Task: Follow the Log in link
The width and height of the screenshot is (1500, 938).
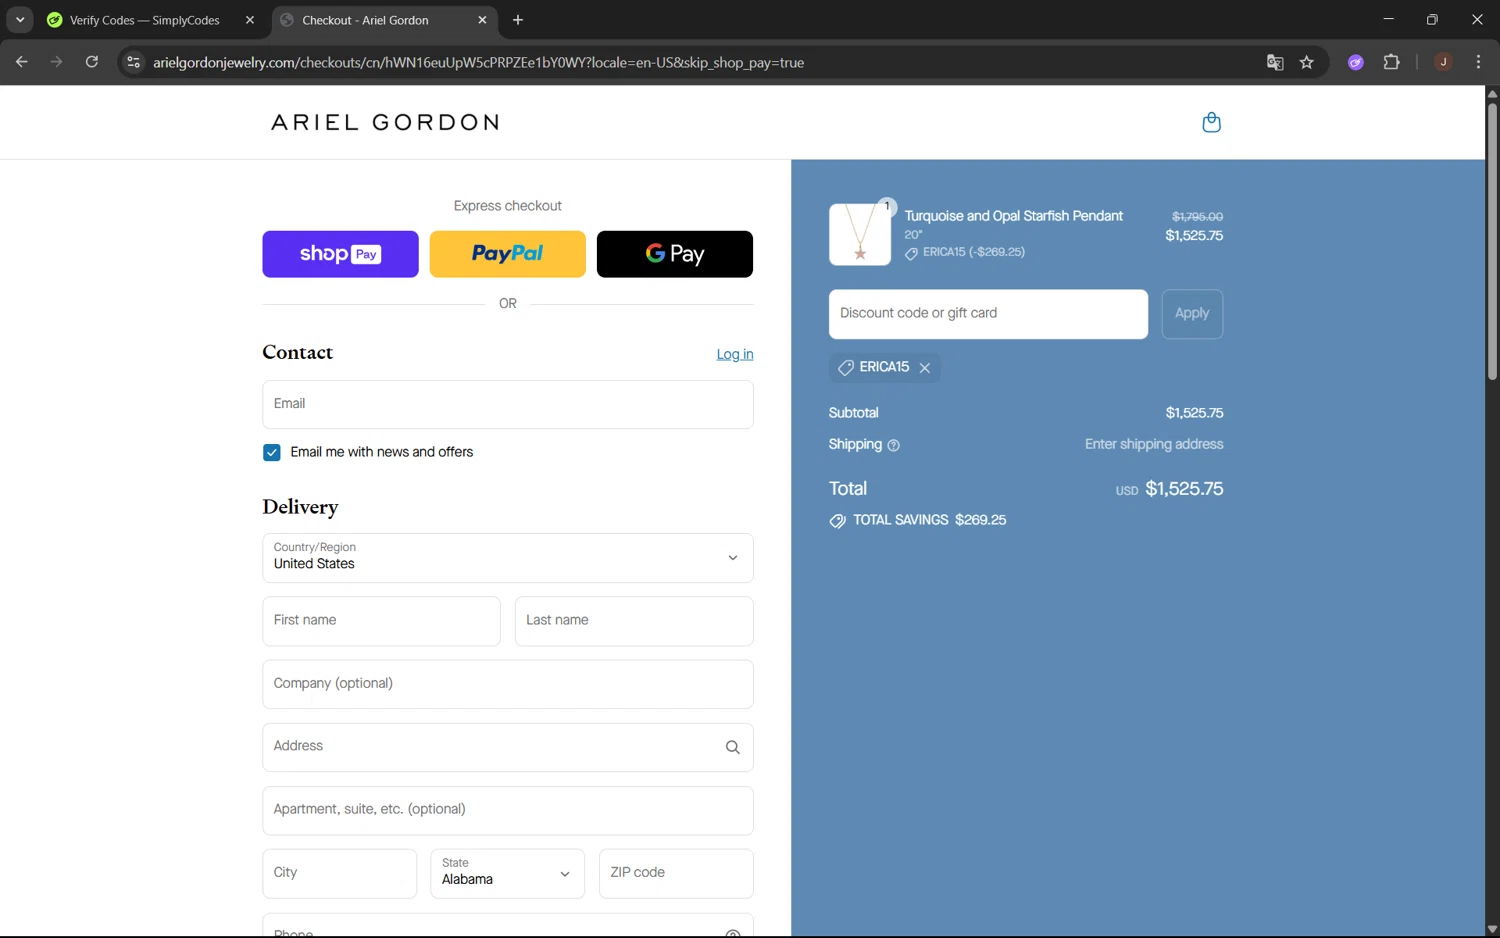Action: tap(735, 355)
